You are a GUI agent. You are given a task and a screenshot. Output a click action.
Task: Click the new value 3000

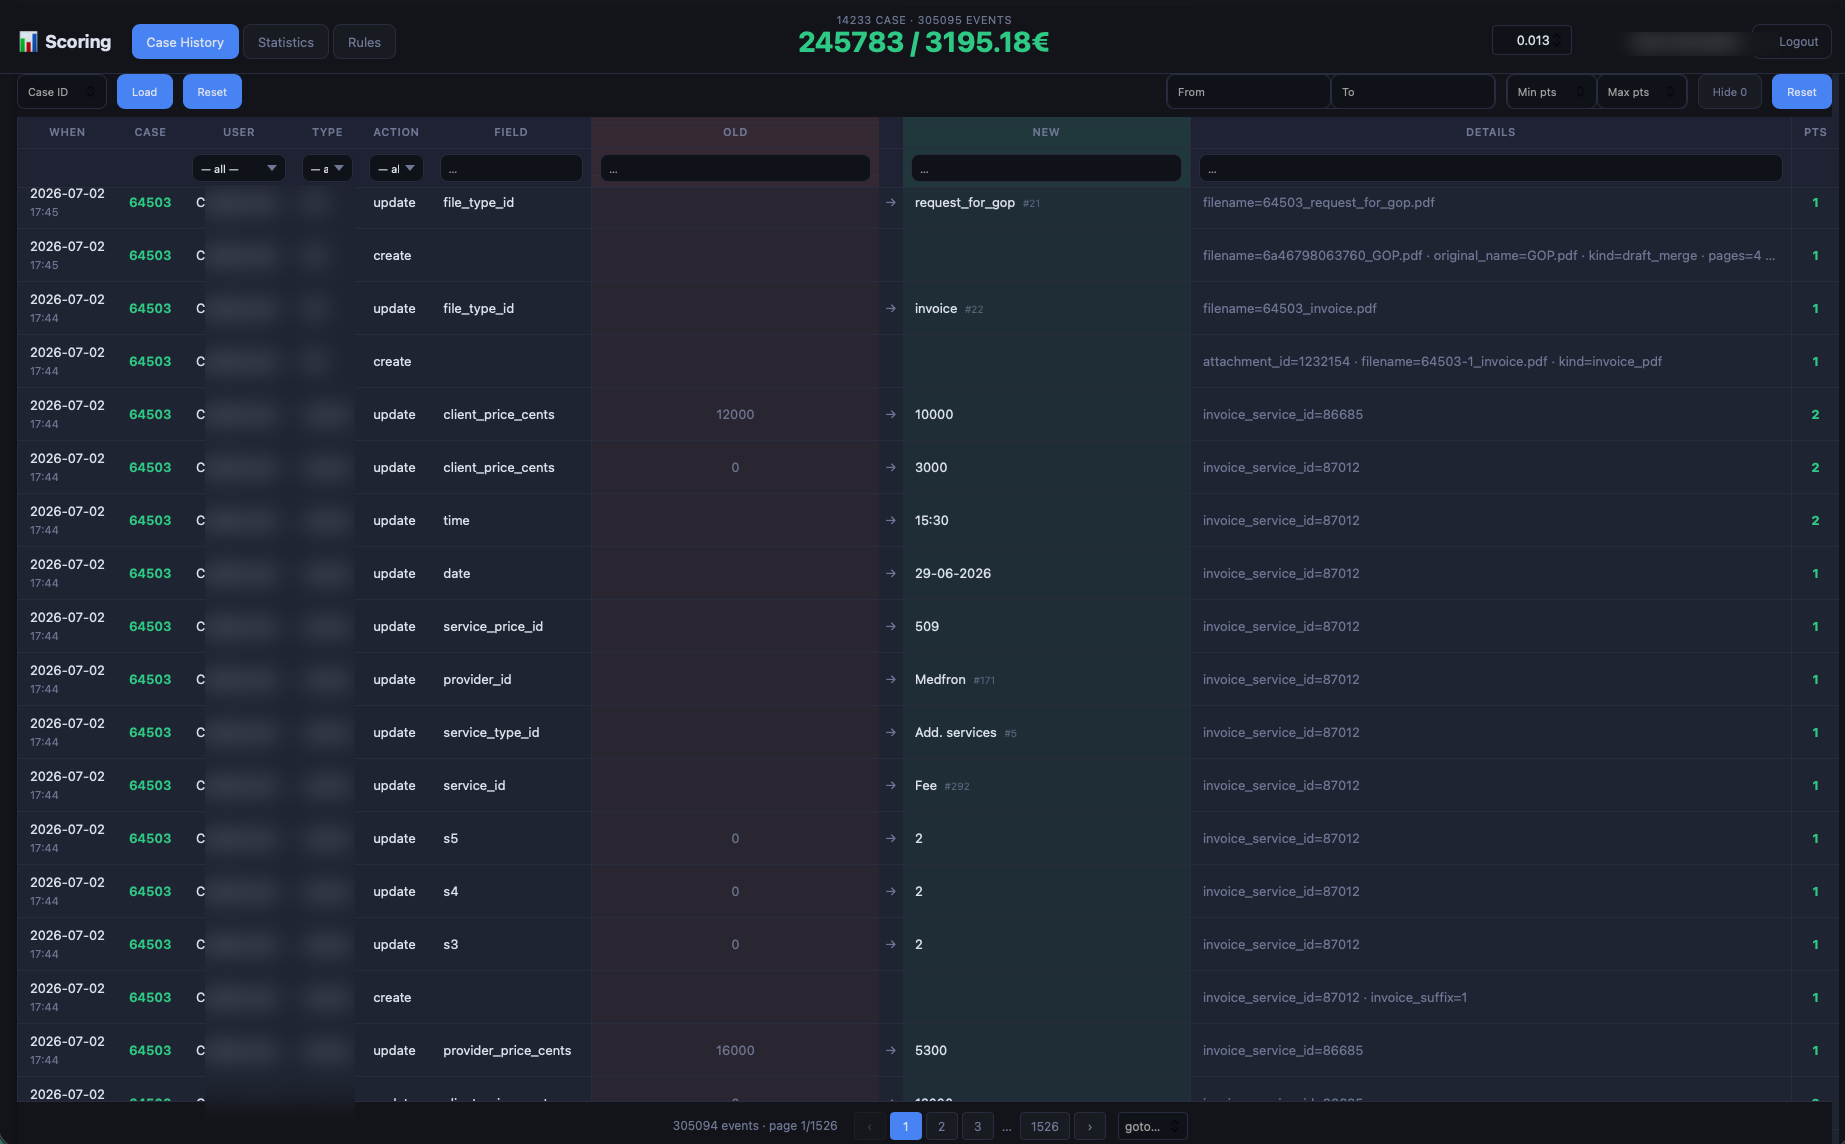point(931,467)
